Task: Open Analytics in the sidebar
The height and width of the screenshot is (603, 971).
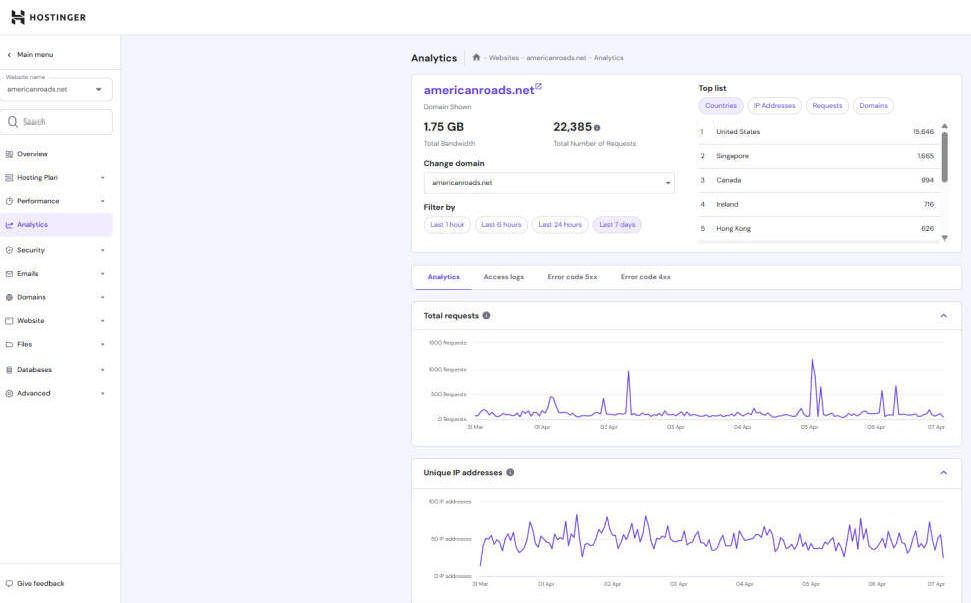Action: 56,225
